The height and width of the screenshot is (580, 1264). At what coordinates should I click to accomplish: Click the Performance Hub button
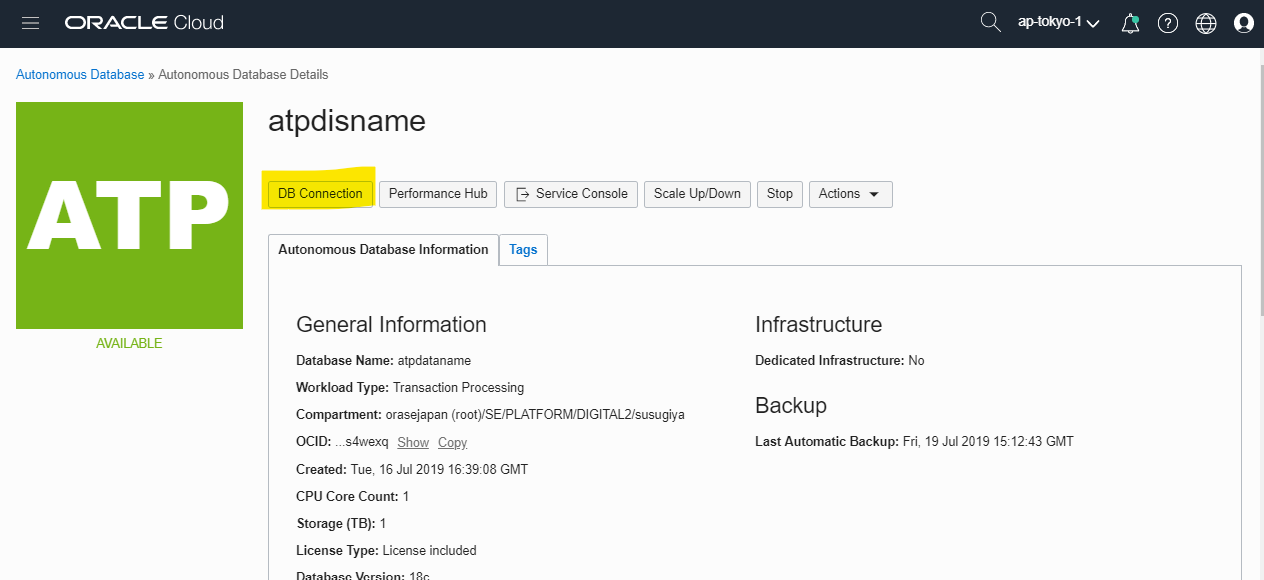pyautogui.click(x=437, y=194)
